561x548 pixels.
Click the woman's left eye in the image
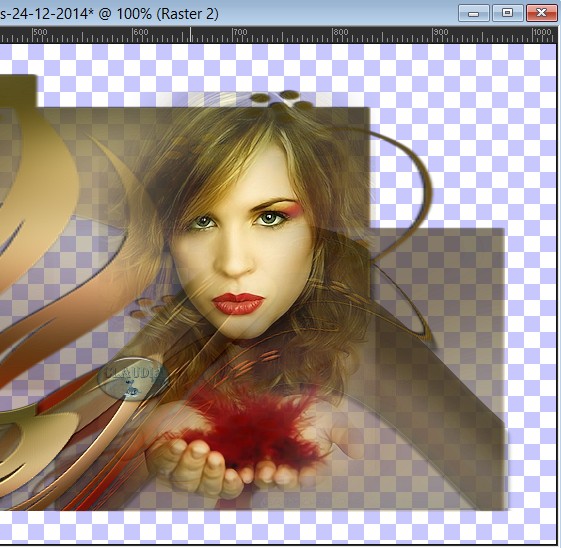(x=271, y=218)
